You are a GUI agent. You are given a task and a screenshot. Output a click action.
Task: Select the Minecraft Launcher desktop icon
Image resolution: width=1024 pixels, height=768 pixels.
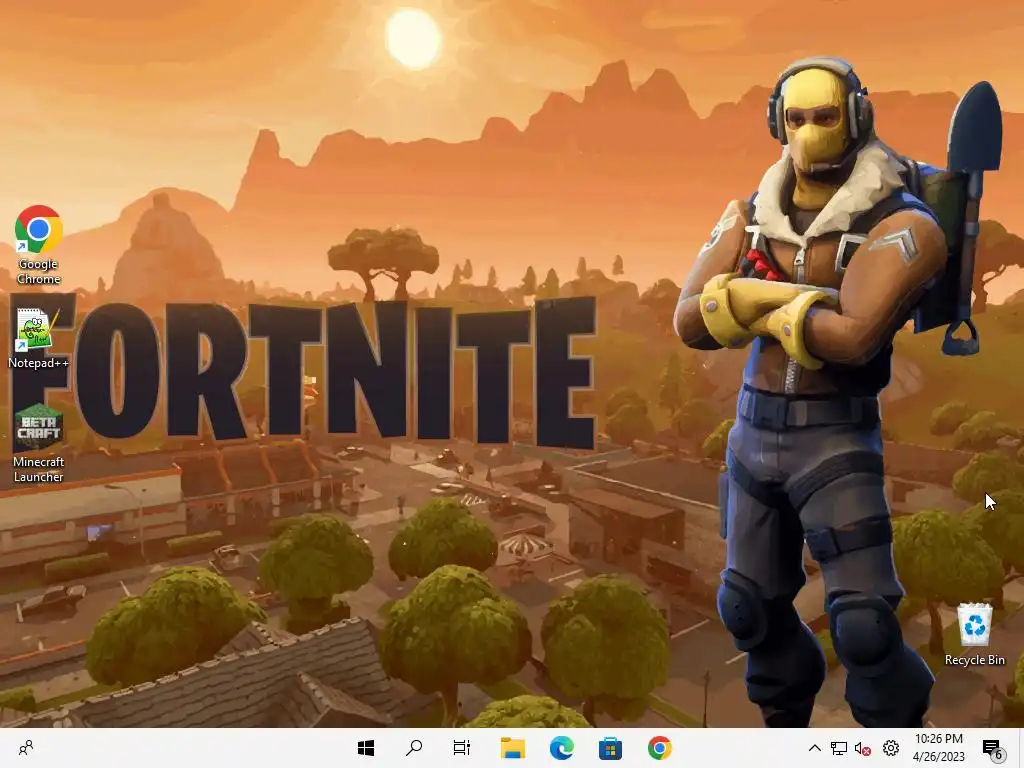click(39, 444)
